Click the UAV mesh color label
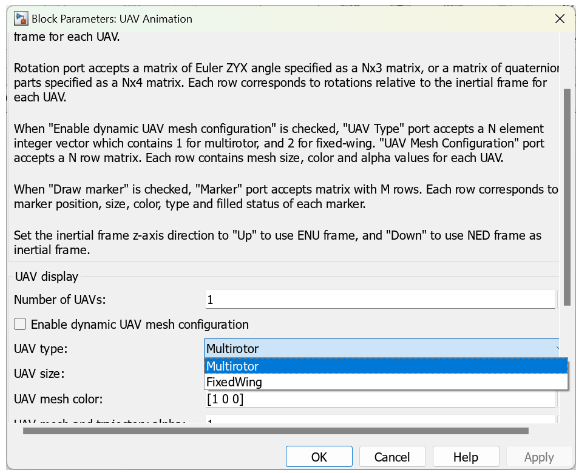This screenshot has height=473, width=580. point(58,399)
